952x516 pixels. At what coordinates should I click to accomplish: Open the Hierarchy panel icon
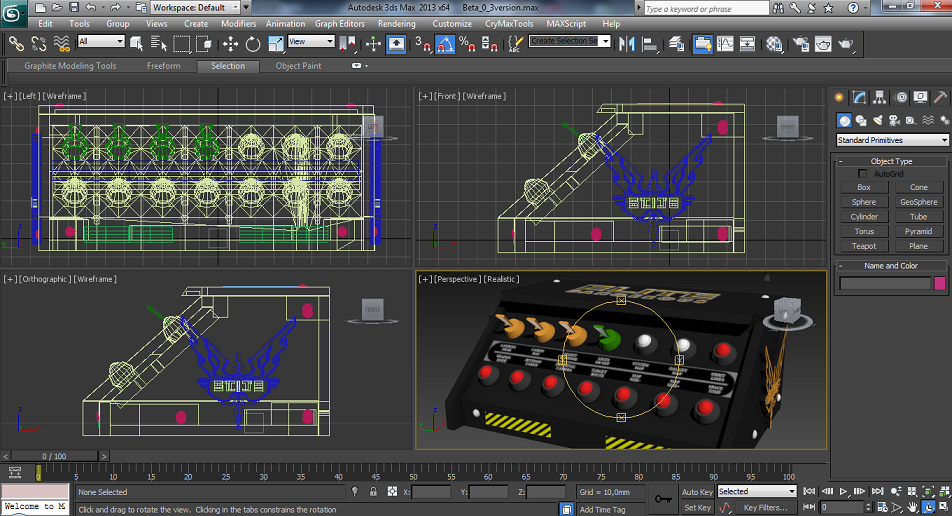pos(880,97)
